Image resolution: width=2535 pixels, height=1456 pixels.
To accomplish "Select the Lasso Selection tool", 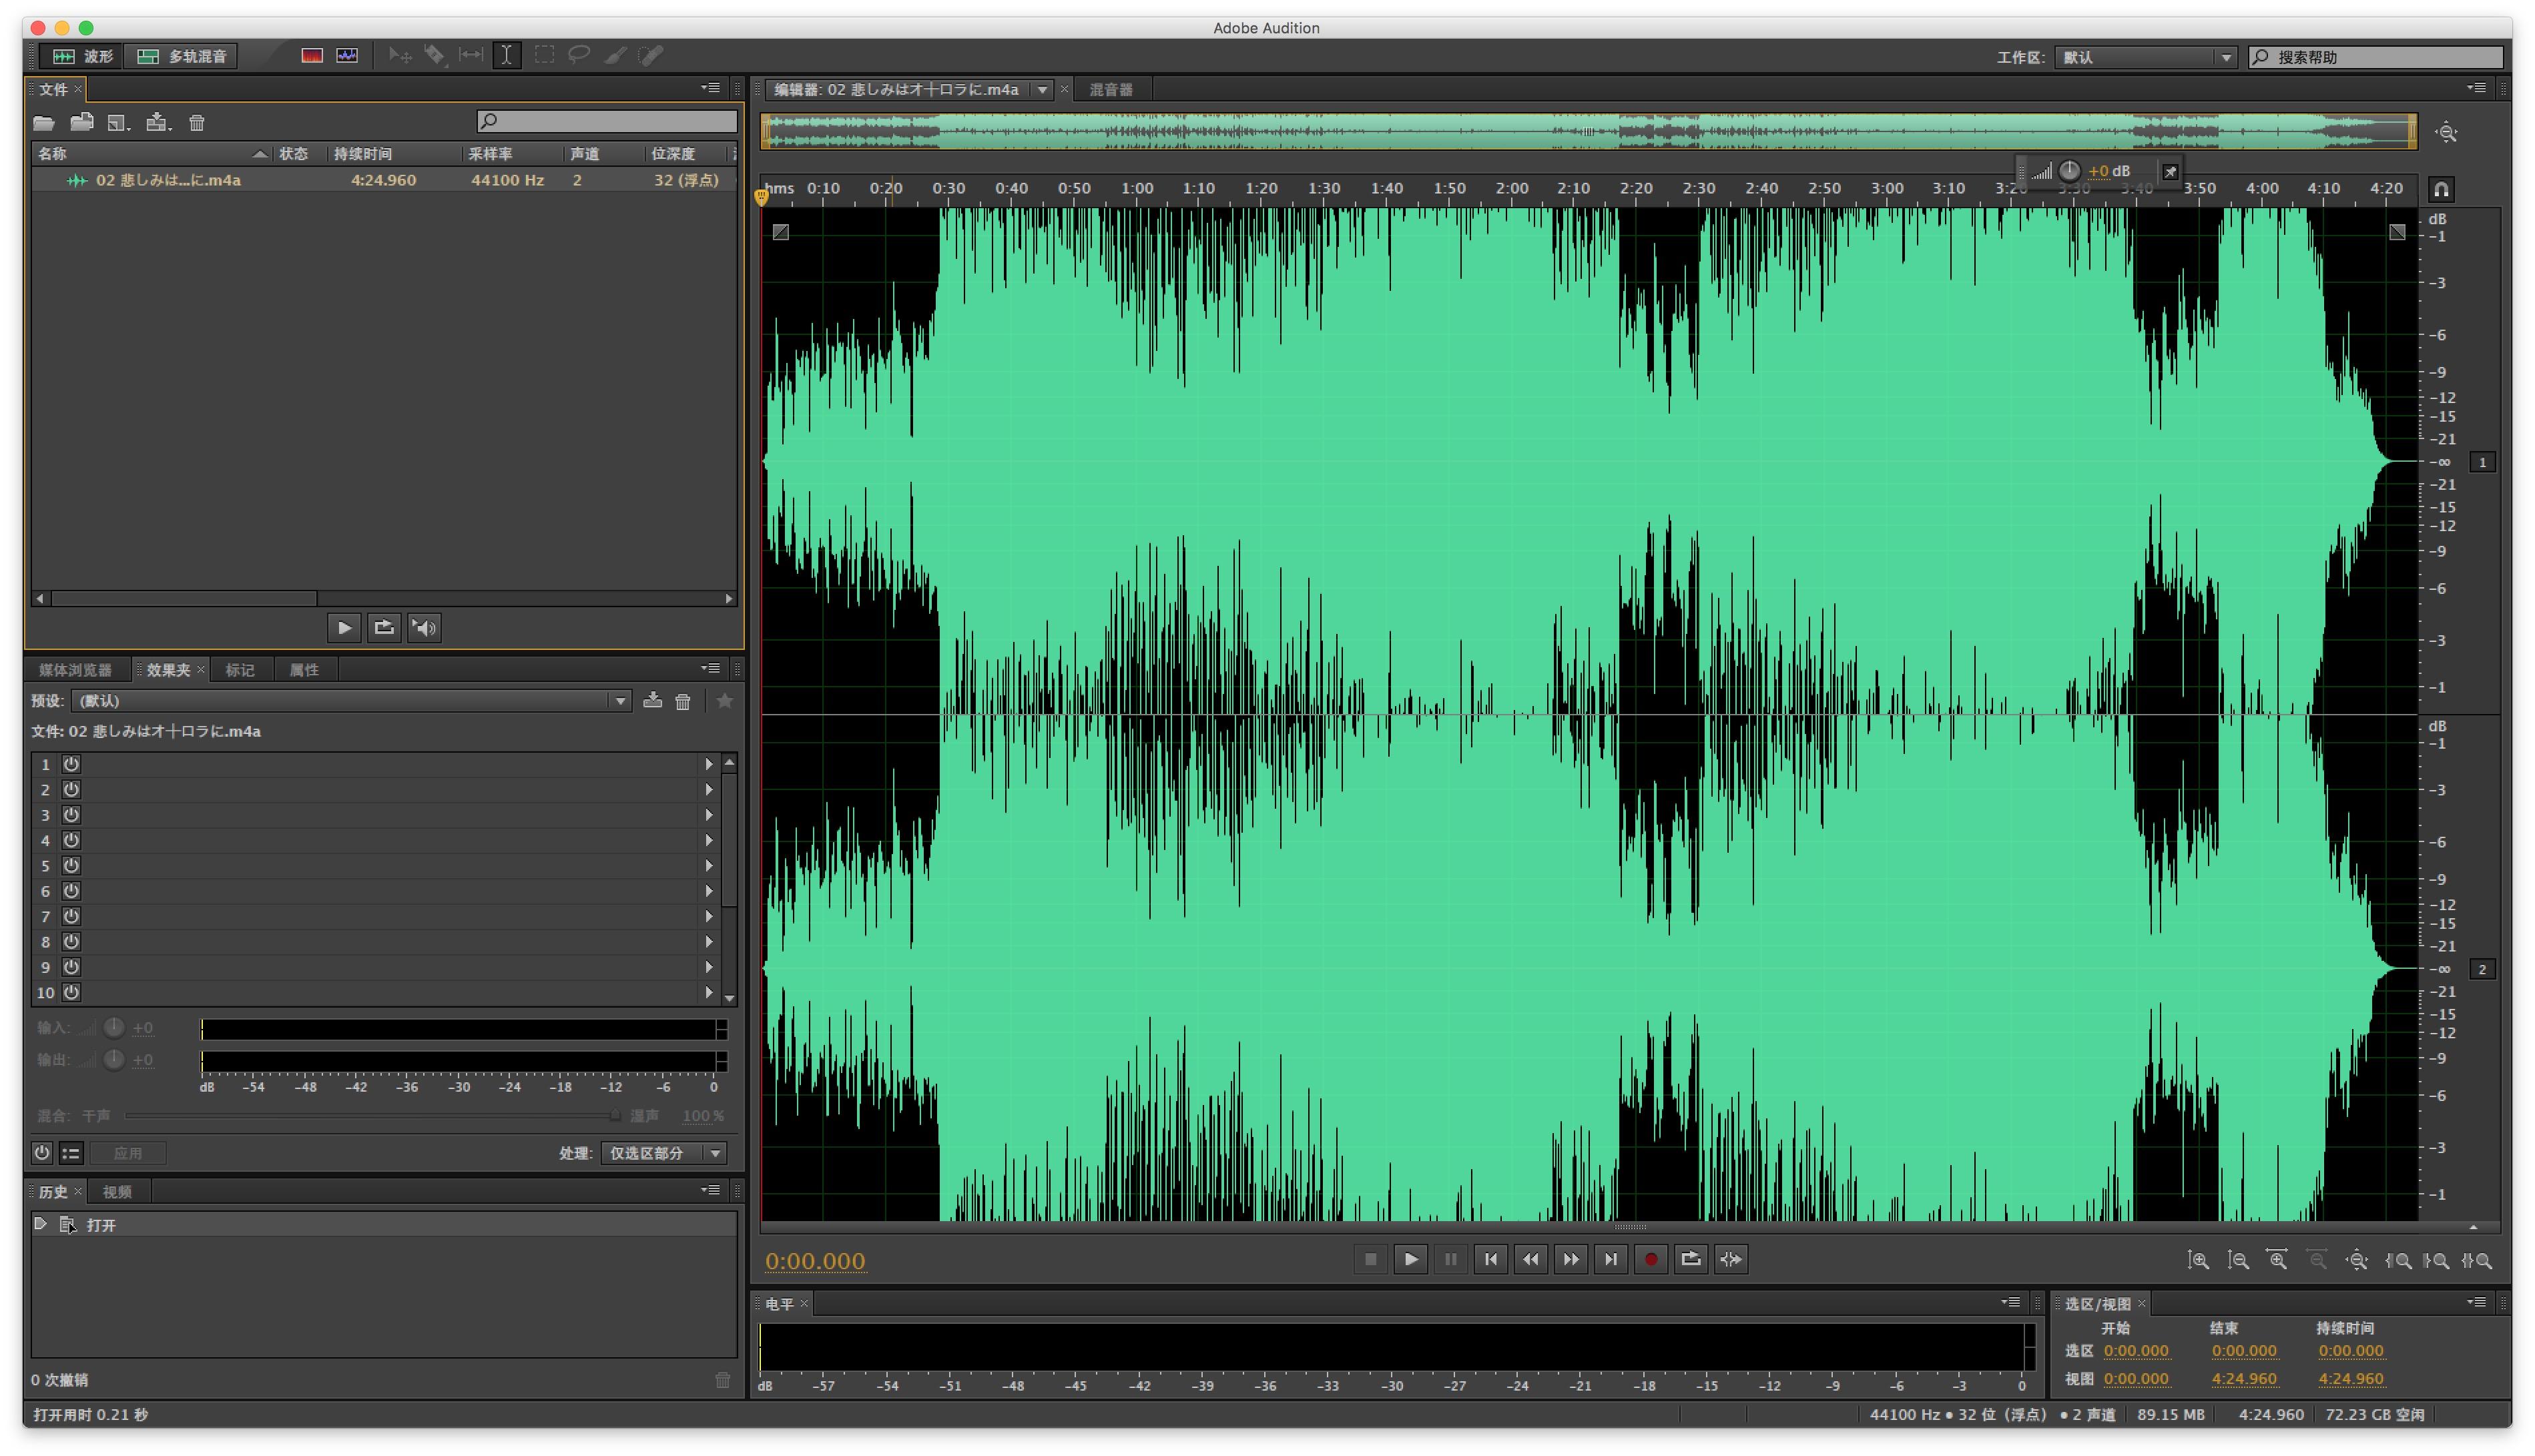I will [x=579, y=55].
